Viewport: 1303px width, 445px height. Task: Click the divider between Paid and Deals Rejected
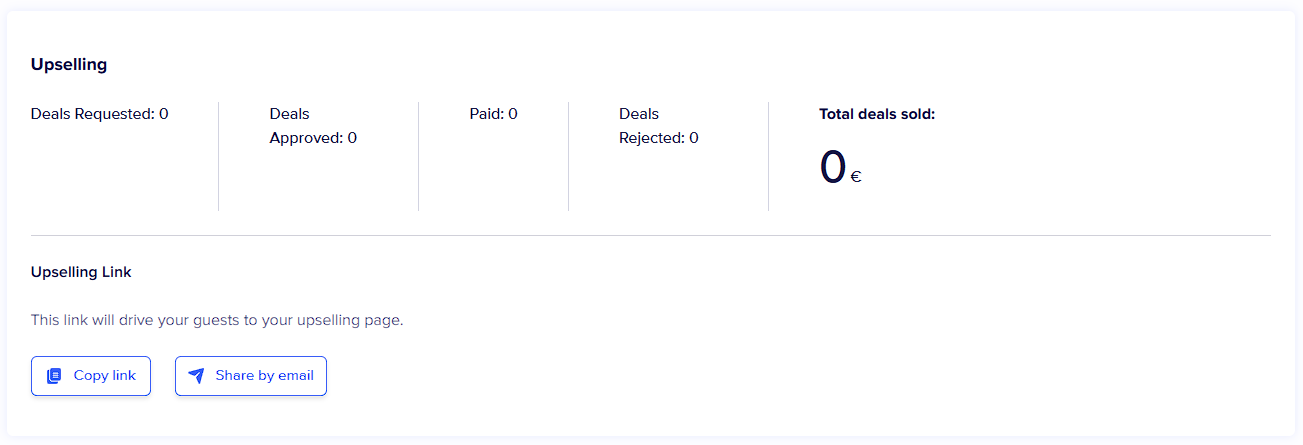pyautogui.click(x=568, y=156)
